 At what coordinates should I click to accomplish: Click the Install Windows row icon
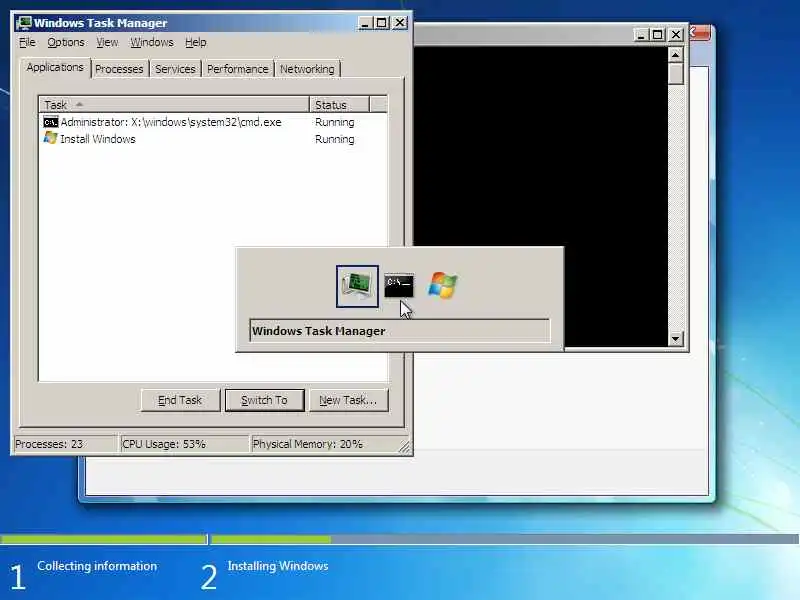pos(51,138)
